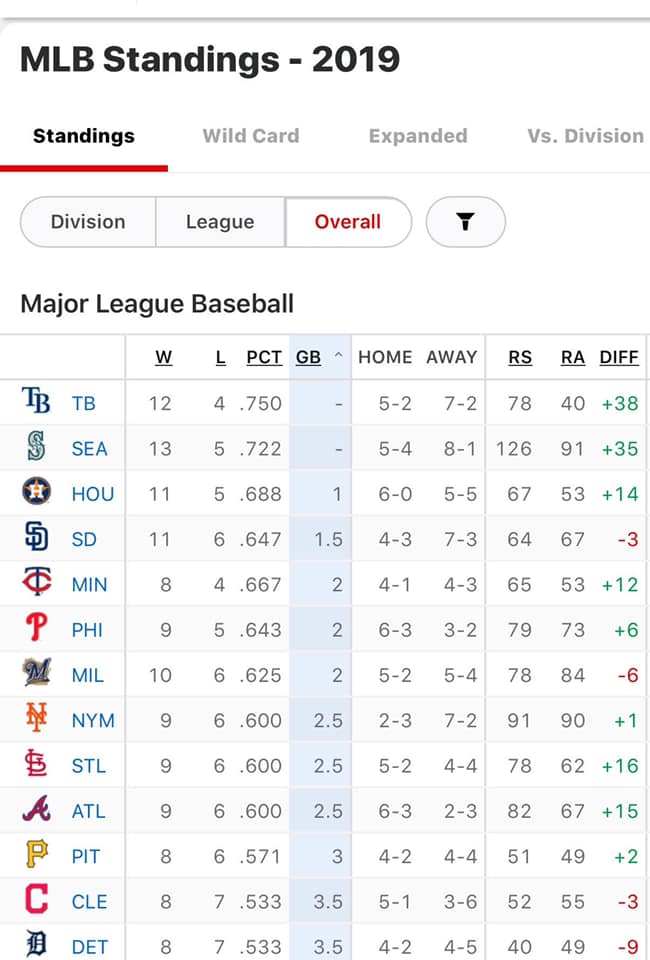Open the Expanded tab

[418, 136]
